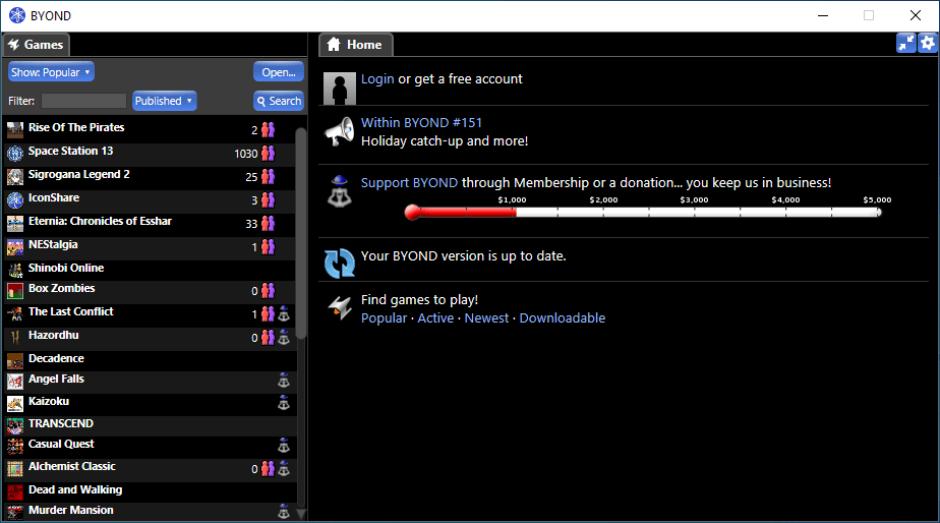Screen dimensions: 940x523
Task: Click players icon on Sigrogana Legend 2 row
Action: (x=268, y=176)
